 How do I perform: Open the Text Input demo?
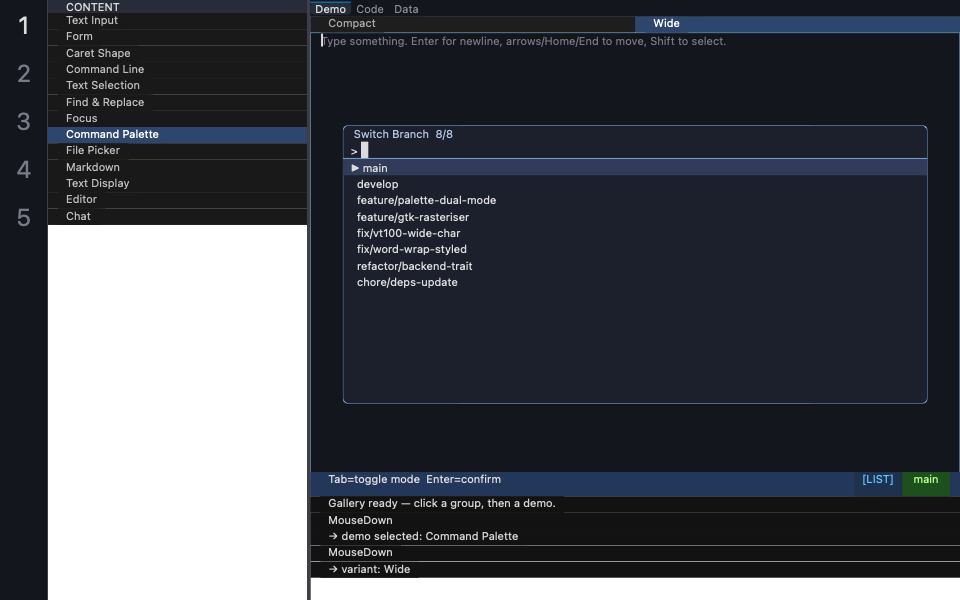click(178, 21)
